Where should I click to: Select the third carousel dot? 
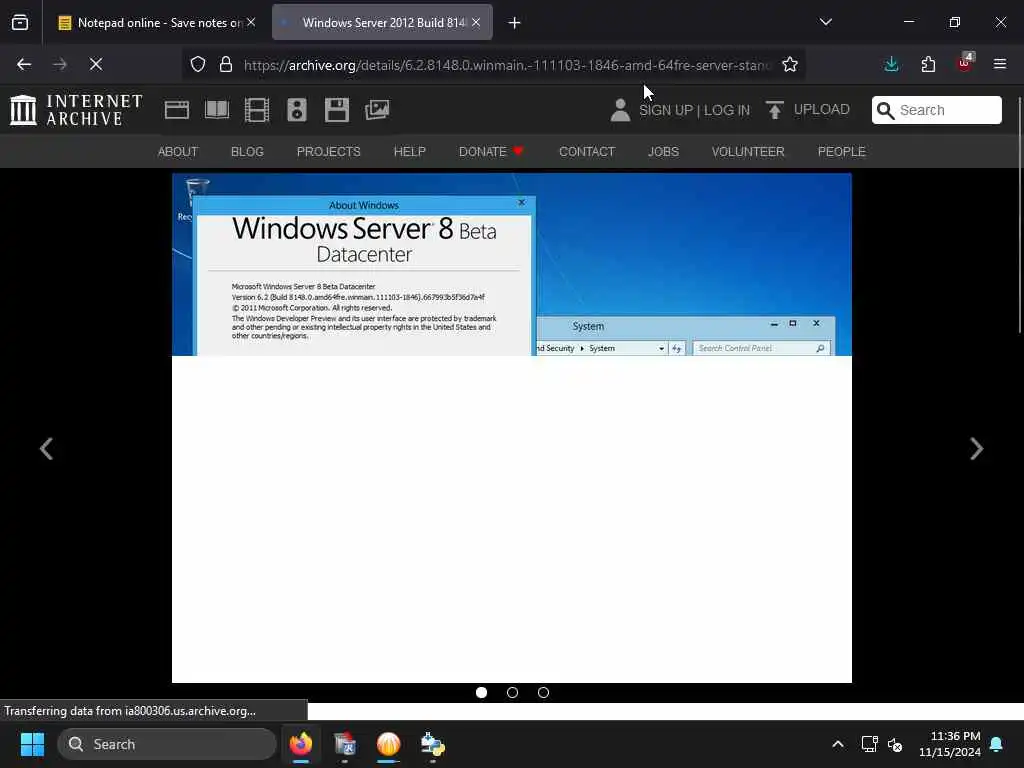543,692
